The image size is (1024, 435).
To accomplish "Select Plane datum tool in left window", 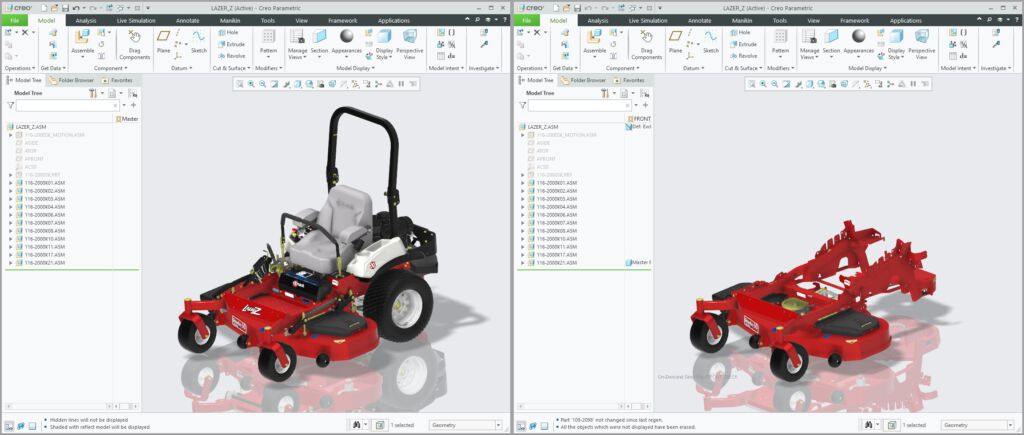I will 163,41.
